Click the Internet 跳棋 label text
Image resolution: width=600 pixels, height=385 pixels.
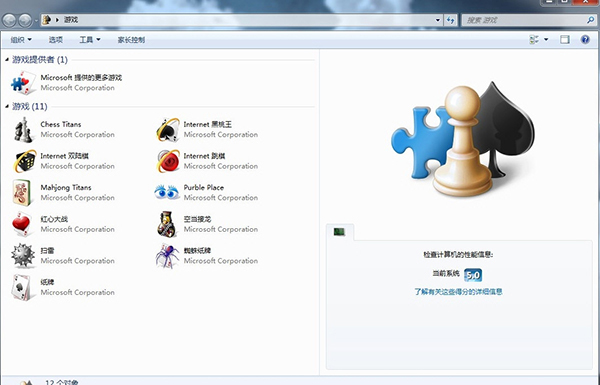(204, 156)
